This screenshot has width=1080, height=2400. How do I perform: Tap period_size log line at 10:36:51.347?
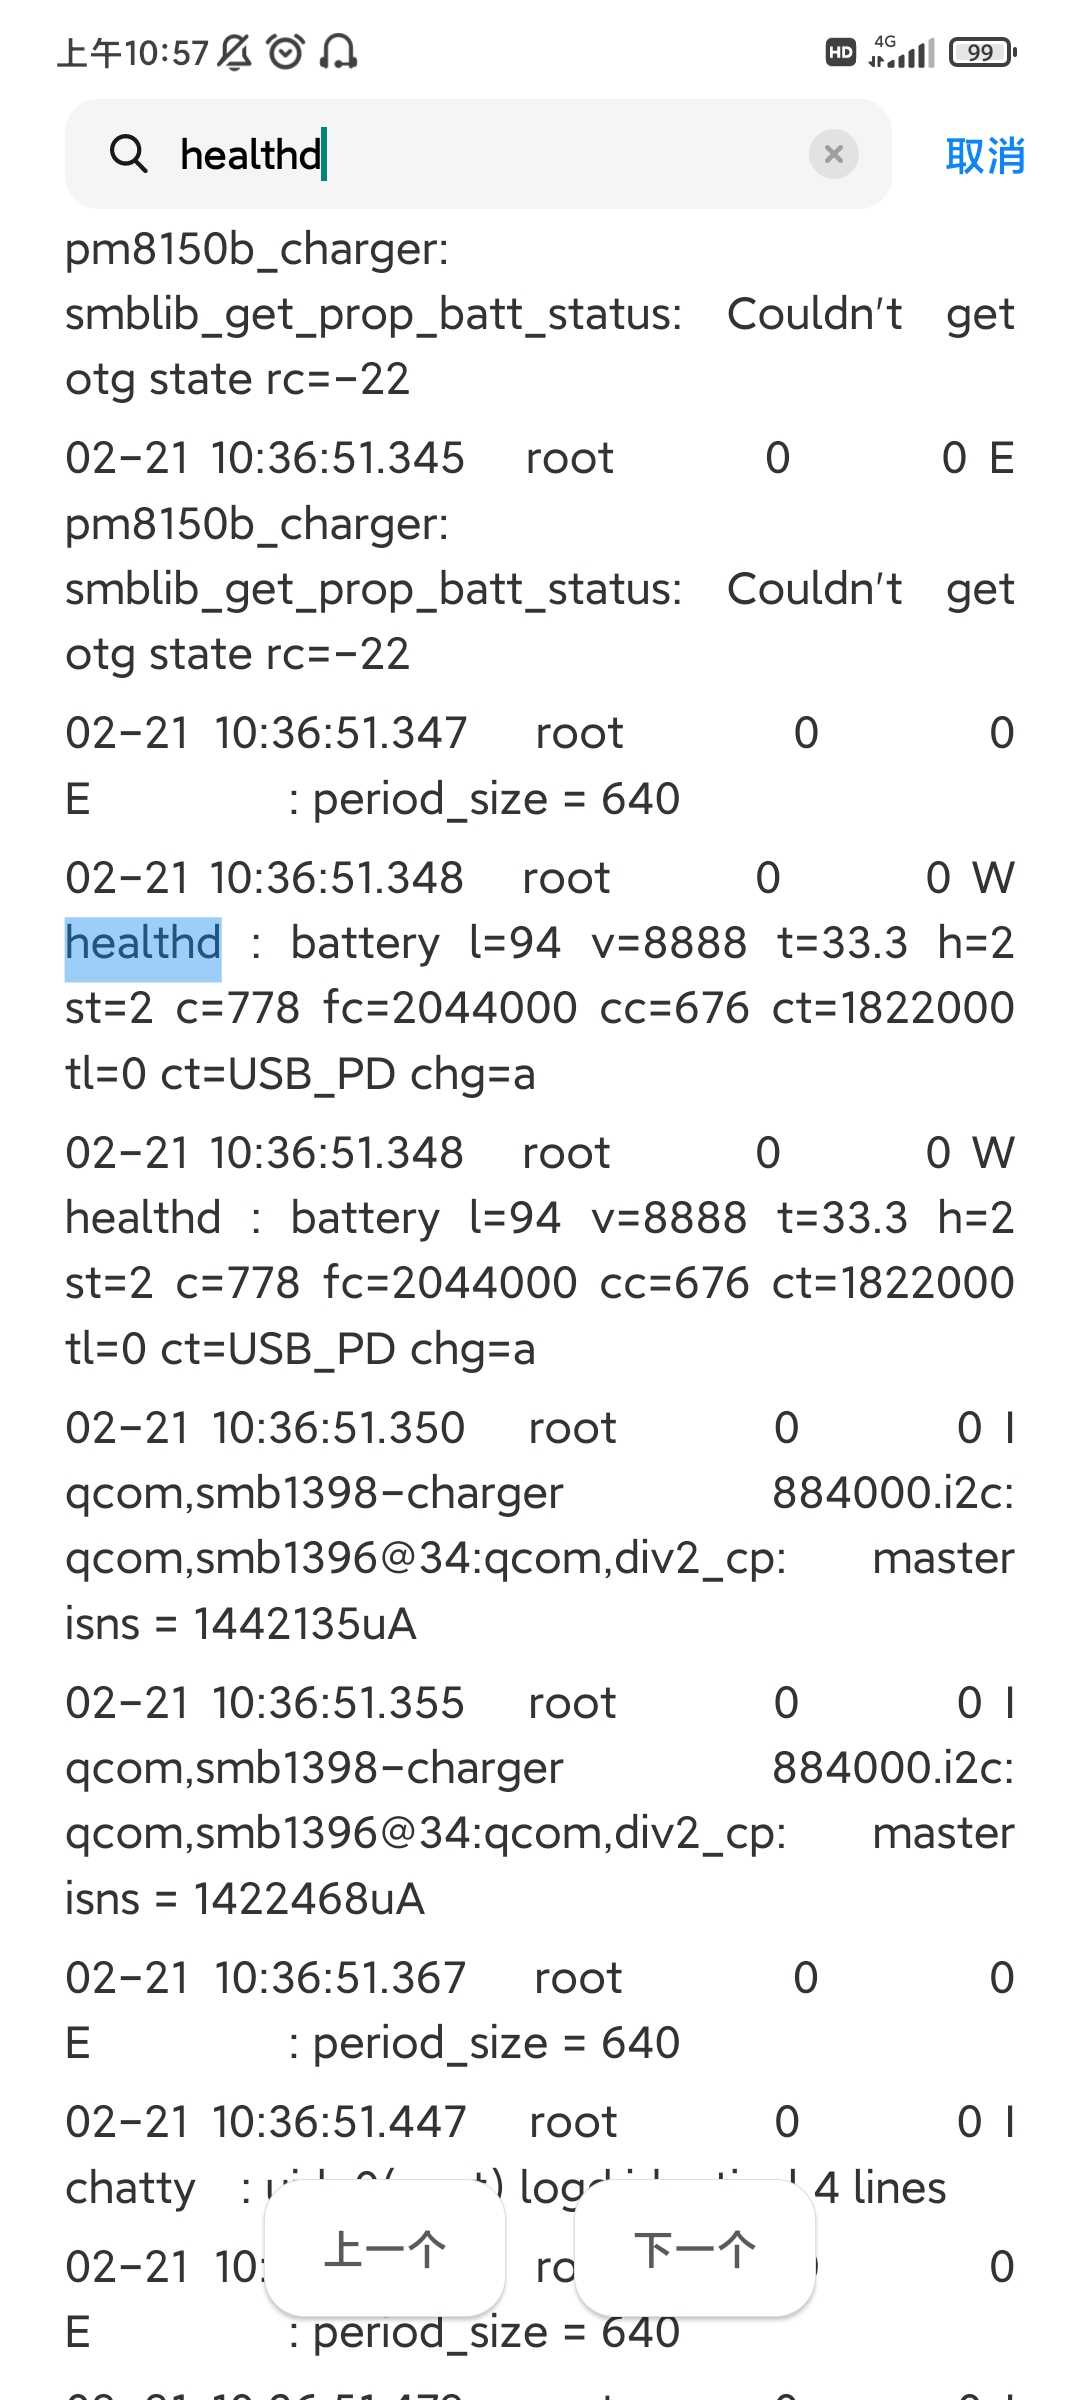[540, 766]
